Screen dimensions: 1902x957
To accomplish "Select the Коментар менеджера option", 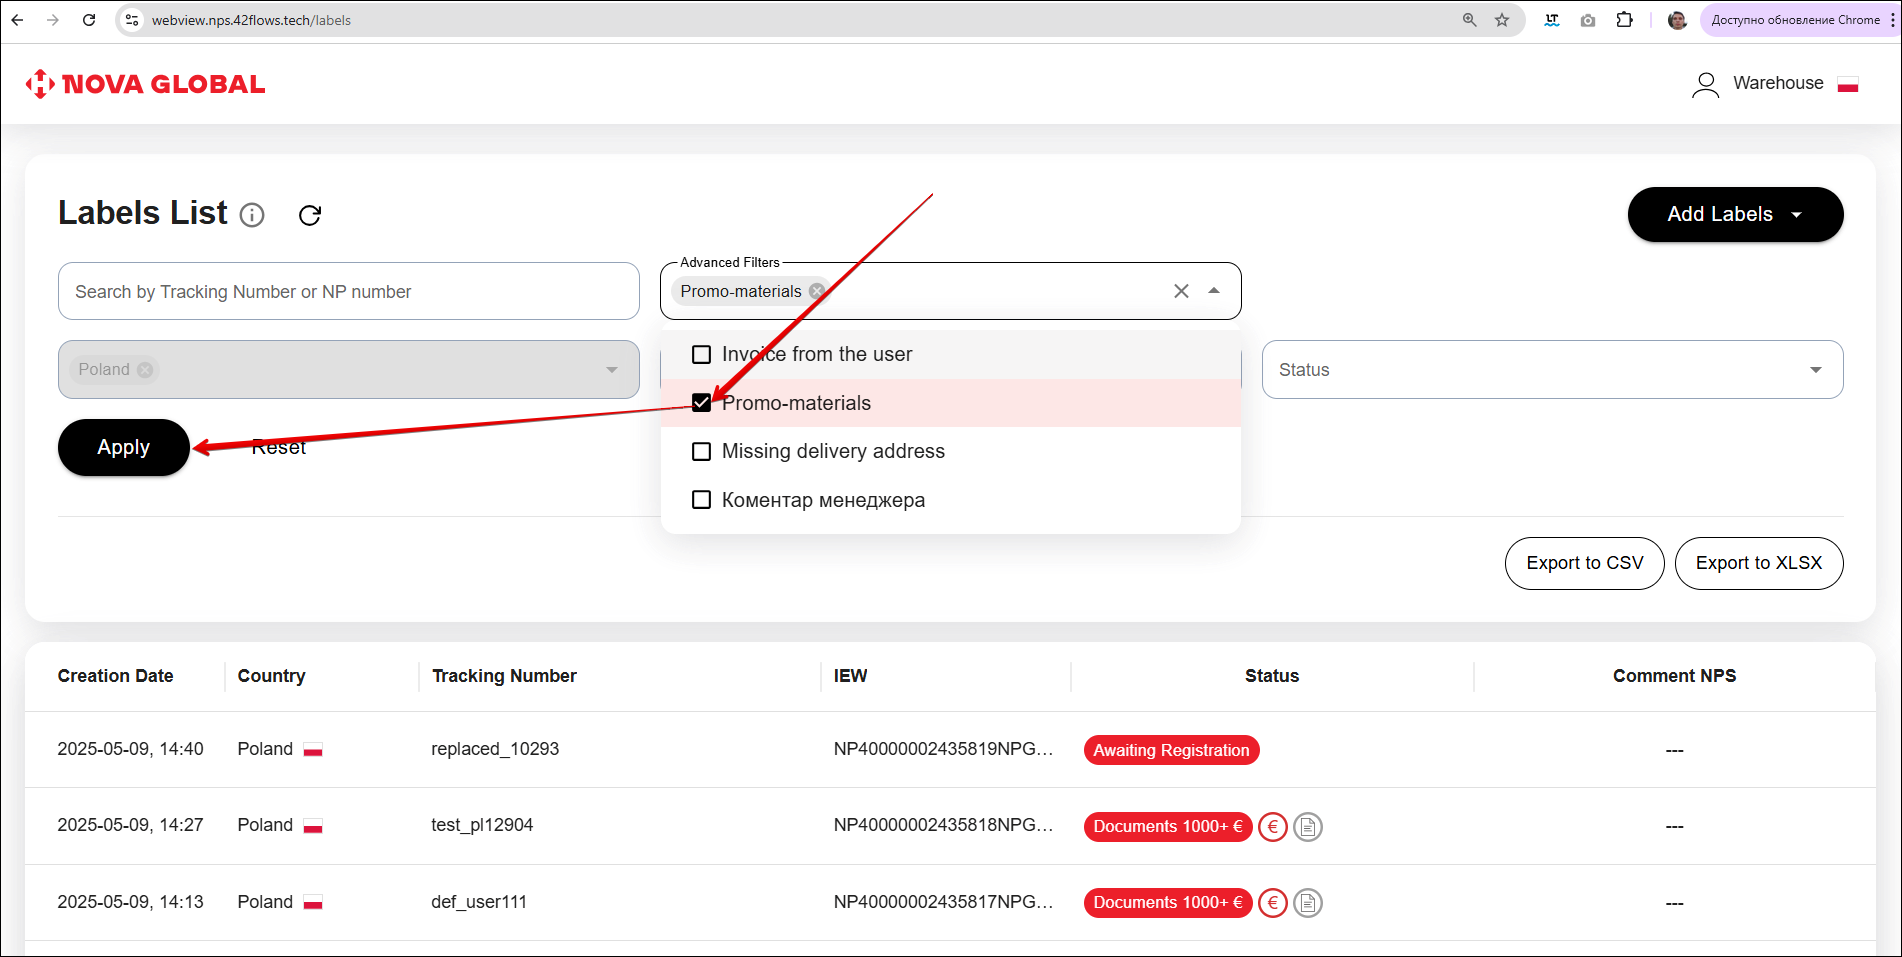I will point(702,500).
